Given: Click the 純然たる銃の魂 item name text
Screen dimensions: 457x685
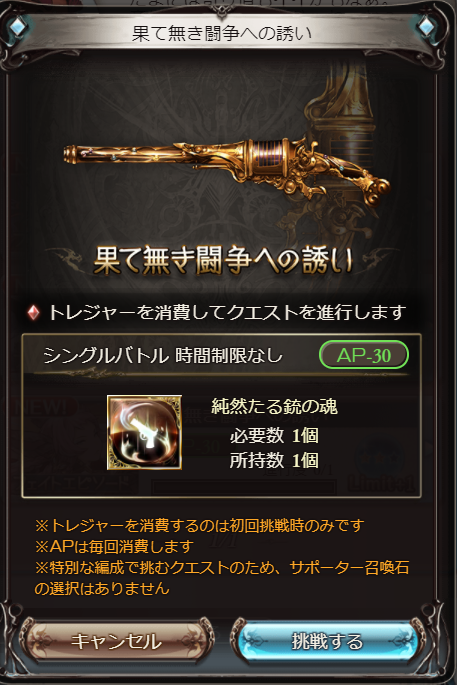Looking at the screenshot, I should [274, 406].
